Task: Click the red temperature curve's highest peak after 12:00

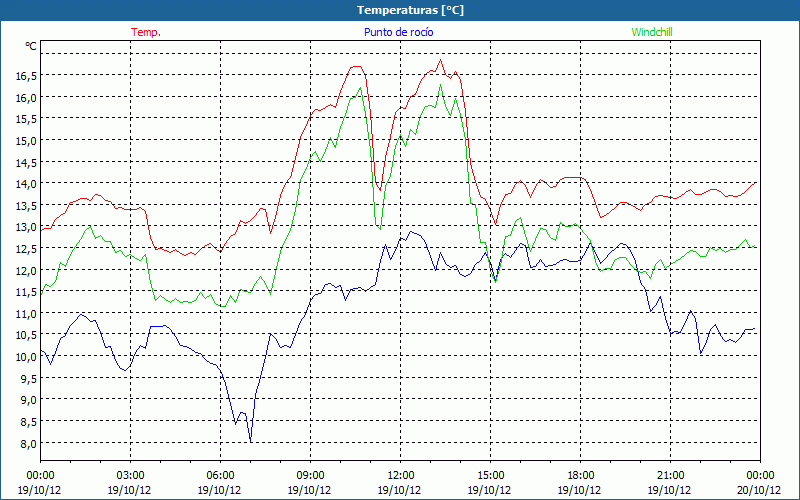Action: [440, 60]
